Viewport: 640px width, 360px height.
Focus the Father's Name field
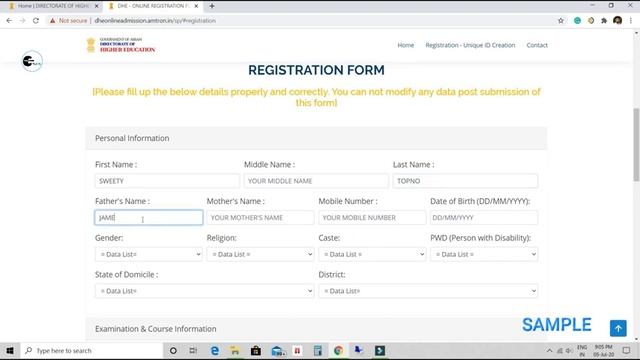[x=149, y=218]
